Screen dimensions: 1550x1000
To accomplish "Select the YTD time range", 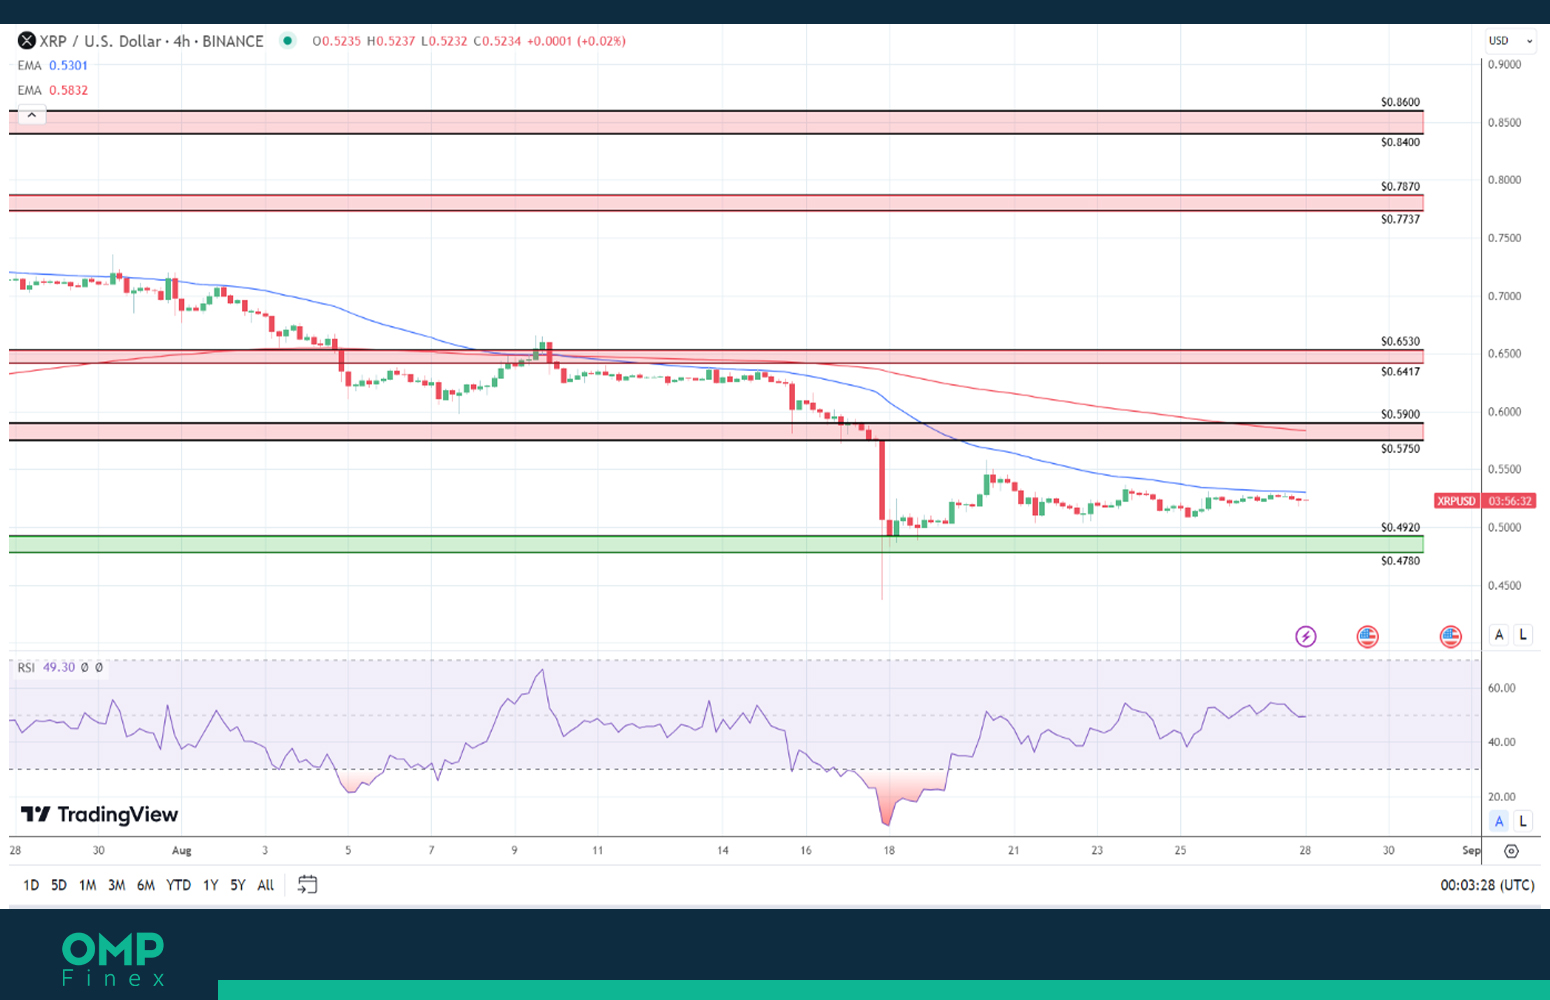I will click(x=179, y=885).
